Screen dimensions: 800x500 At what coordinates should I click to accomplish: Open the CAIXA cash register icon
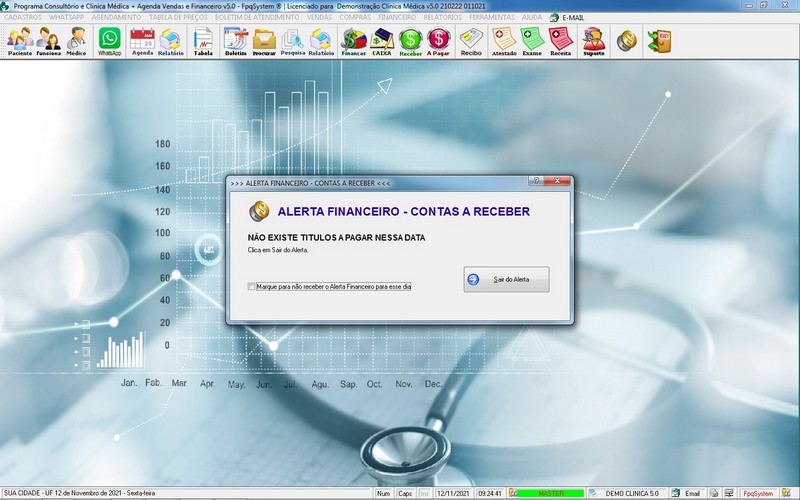(382, 41)
